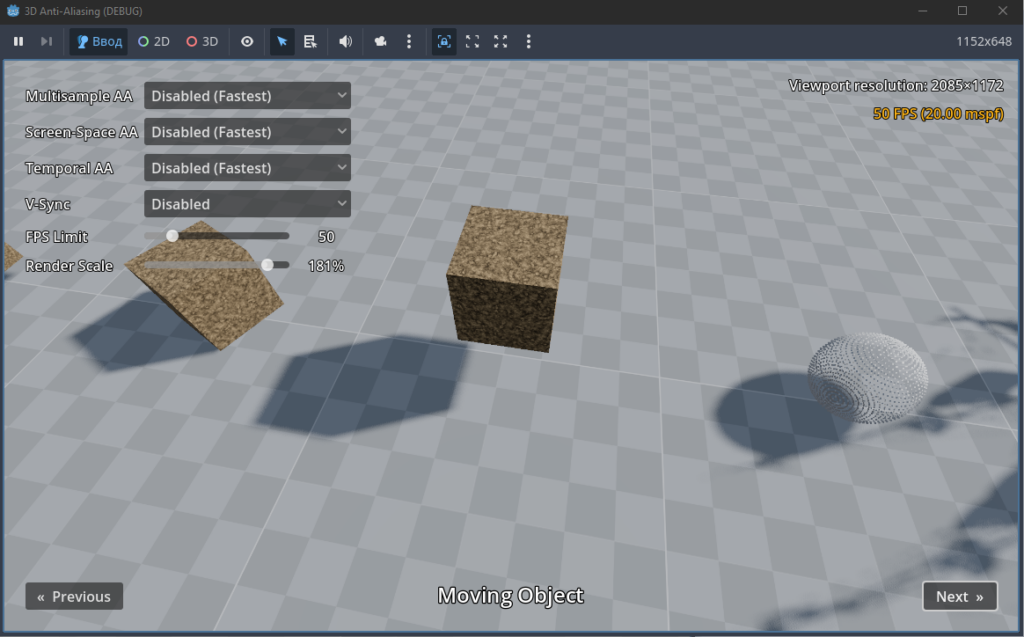Viewport: 1024px width, 637px height.
Task: Expand the V-Sync dropdown
Action: pos(248,204)
